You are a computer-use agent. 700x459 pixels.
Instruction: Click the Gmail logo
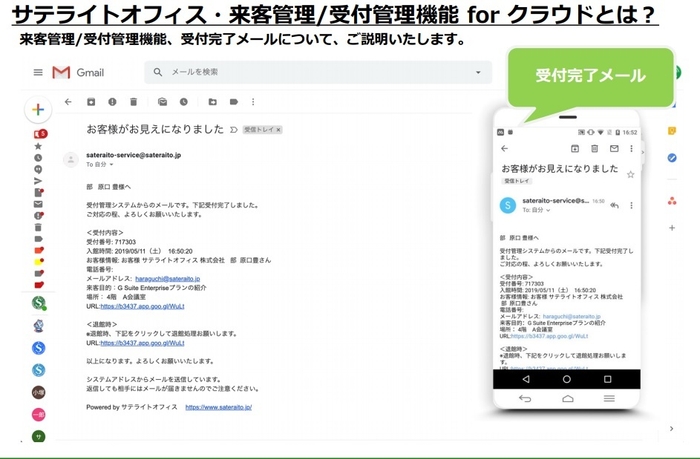click(x=78, y=72)
